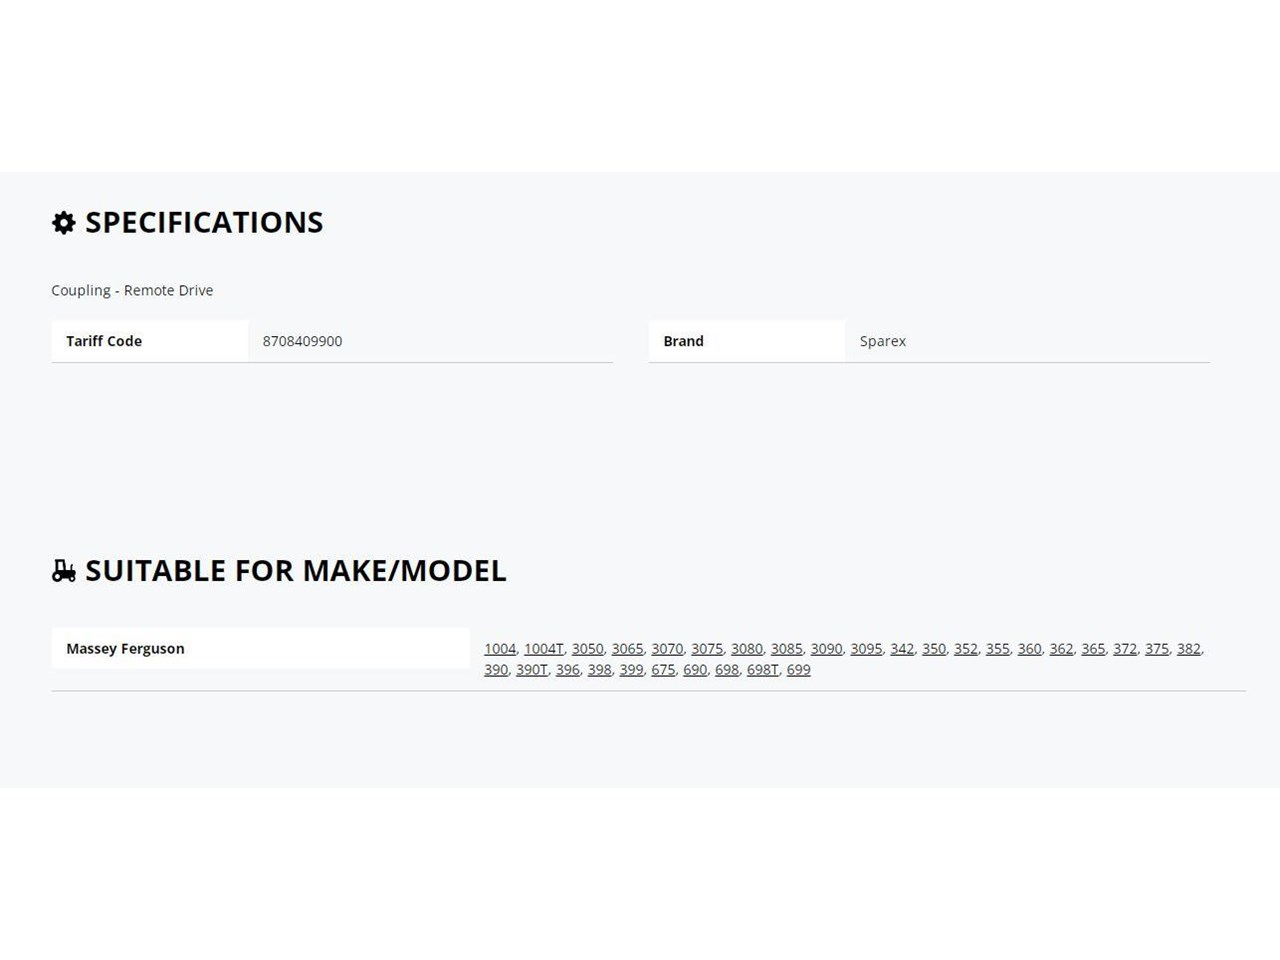
Task: Select the 699 model link
Action: click(799, 670)
